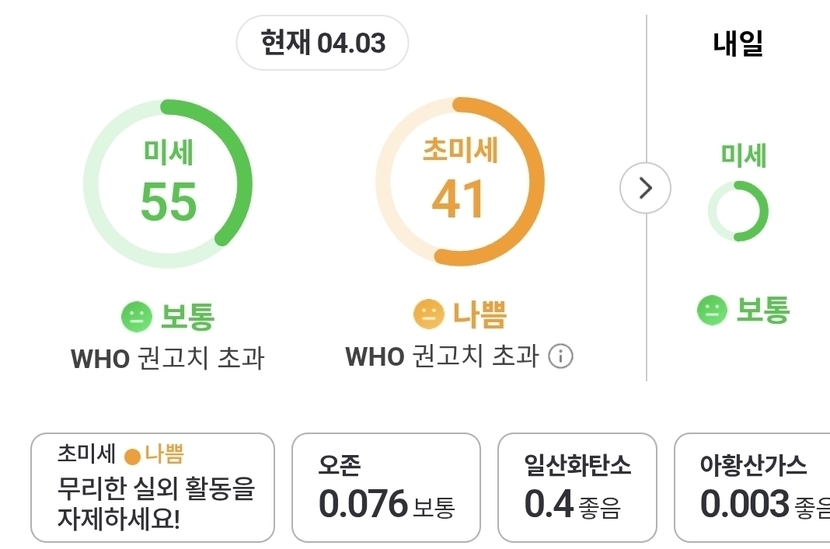Open the 초미세 나쁨 outdoor activity advice card
Screen dimensions: 830x549
coord(152,487)
